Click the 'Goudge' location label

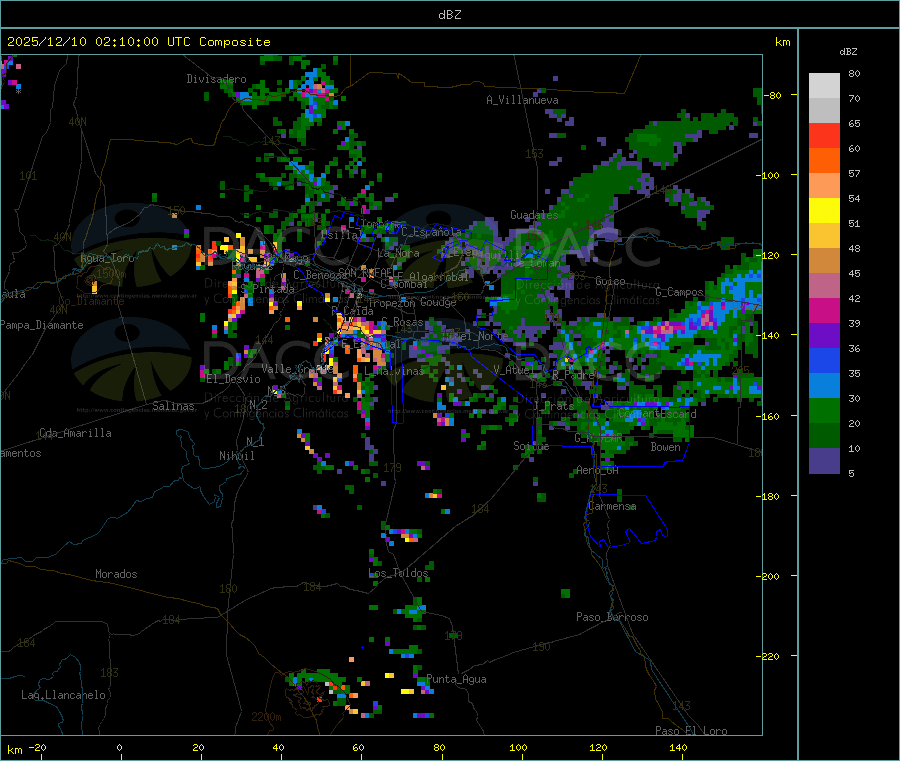click(x=438, y=302)
